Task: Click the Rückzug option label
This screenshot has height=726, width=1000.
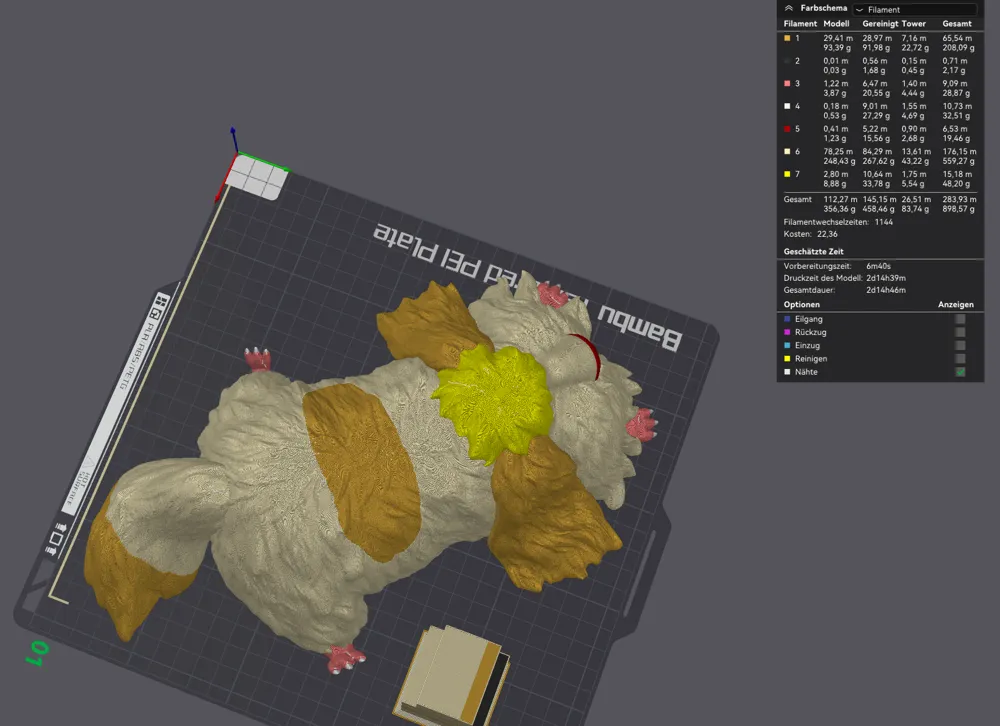Action: pos(810,332)
